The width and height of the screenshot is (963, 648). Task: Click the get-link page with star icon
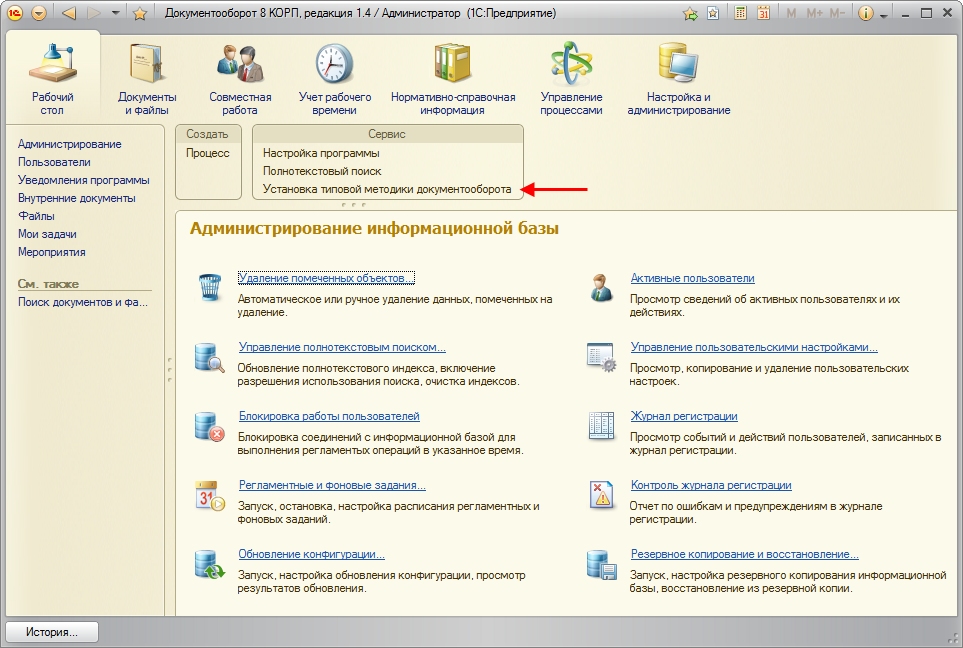(x=713, y=14)
